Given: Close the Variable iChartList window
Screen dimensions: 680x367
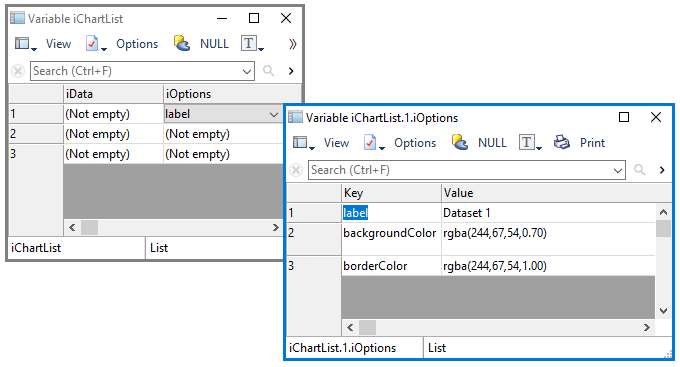Looking at the screenshot, I should pos(286,18).
